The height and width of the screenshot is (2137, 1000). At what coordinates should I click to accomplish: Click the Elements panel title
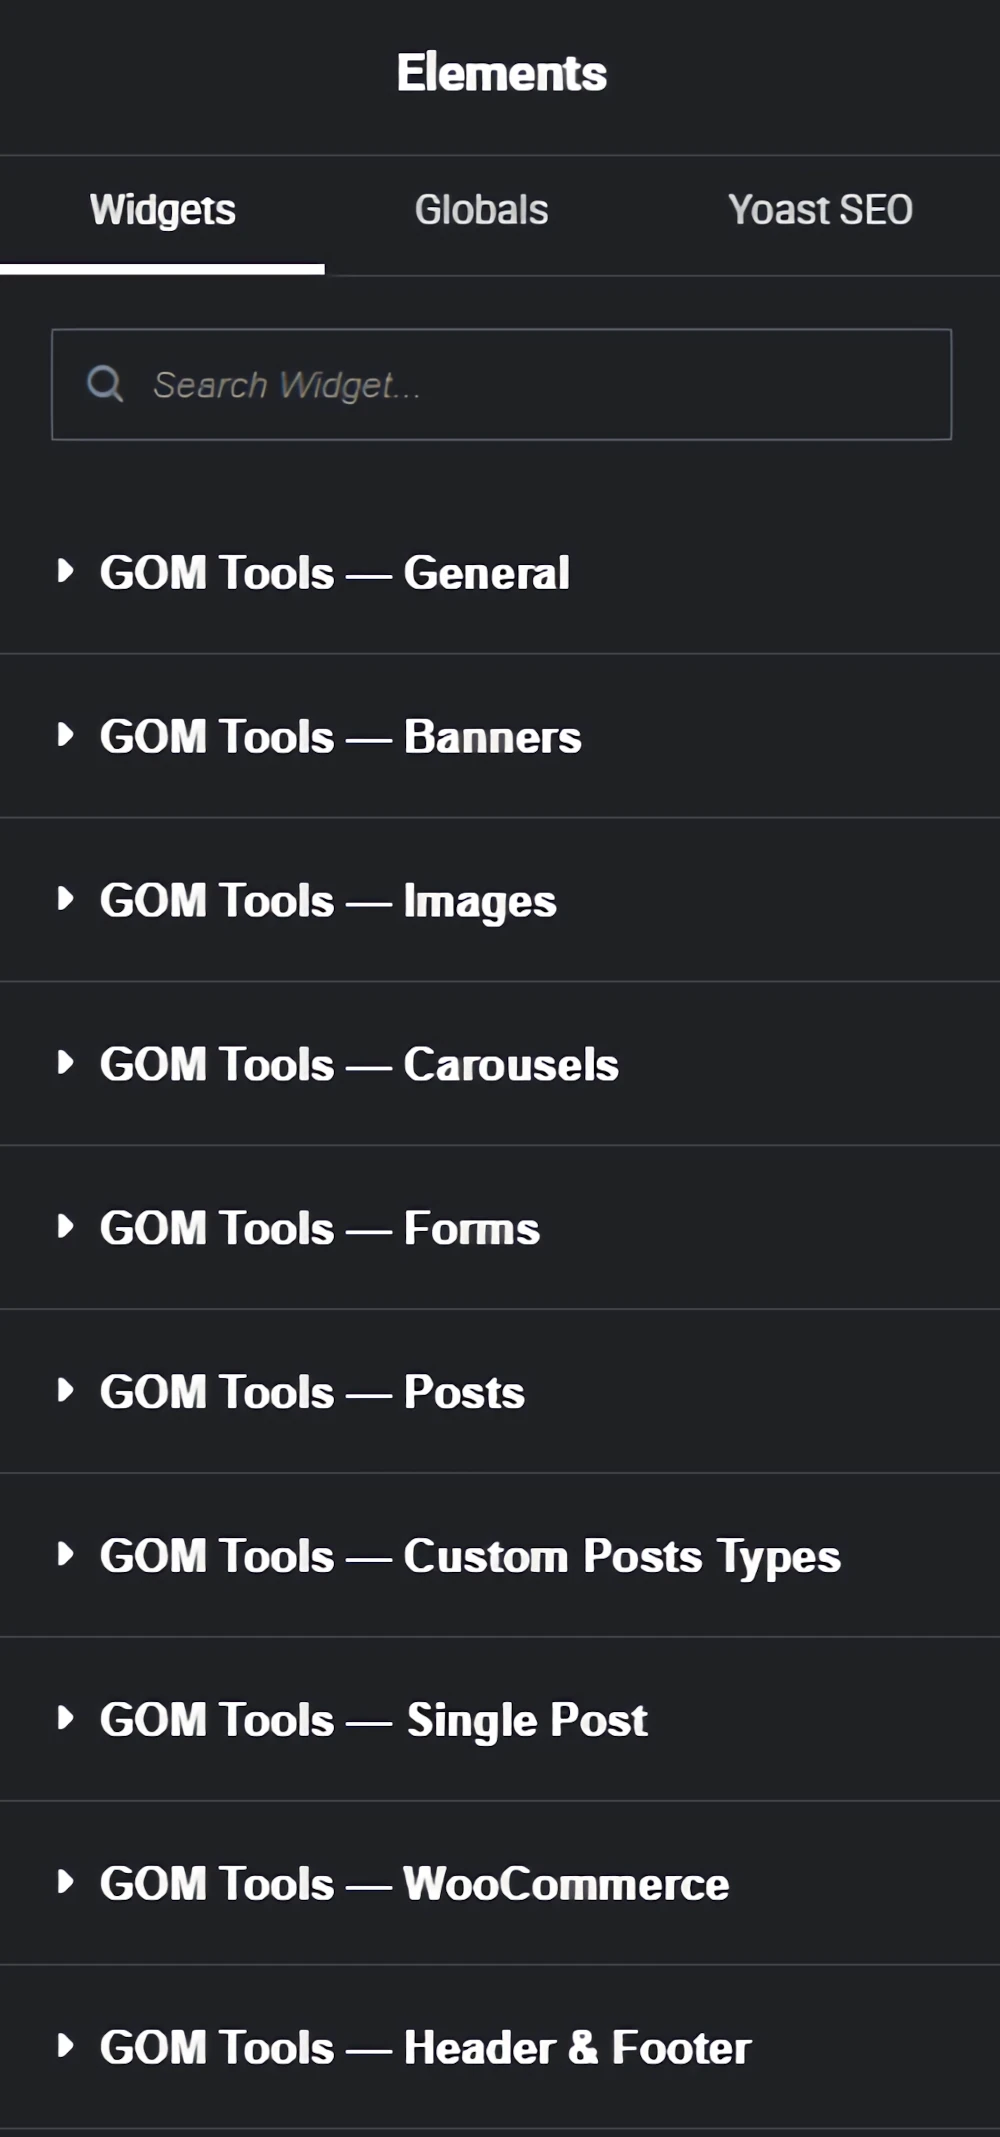pyautogui.click(x=500, y=72)
